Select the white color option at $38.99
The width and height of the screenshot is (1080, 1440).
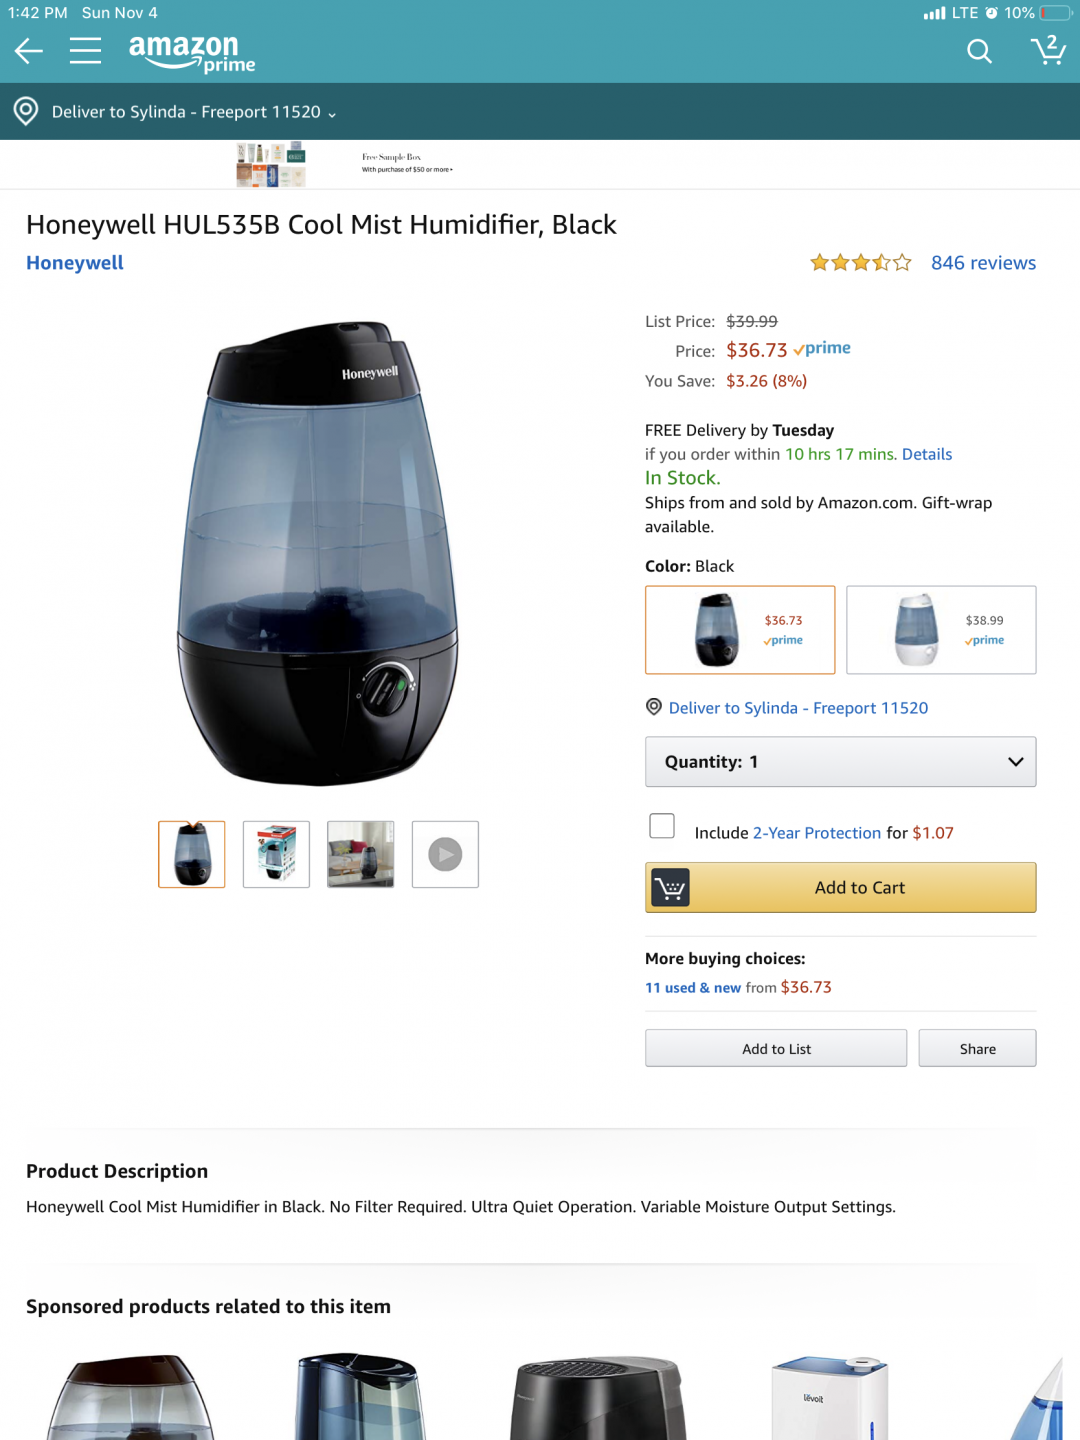coord(941,630)
